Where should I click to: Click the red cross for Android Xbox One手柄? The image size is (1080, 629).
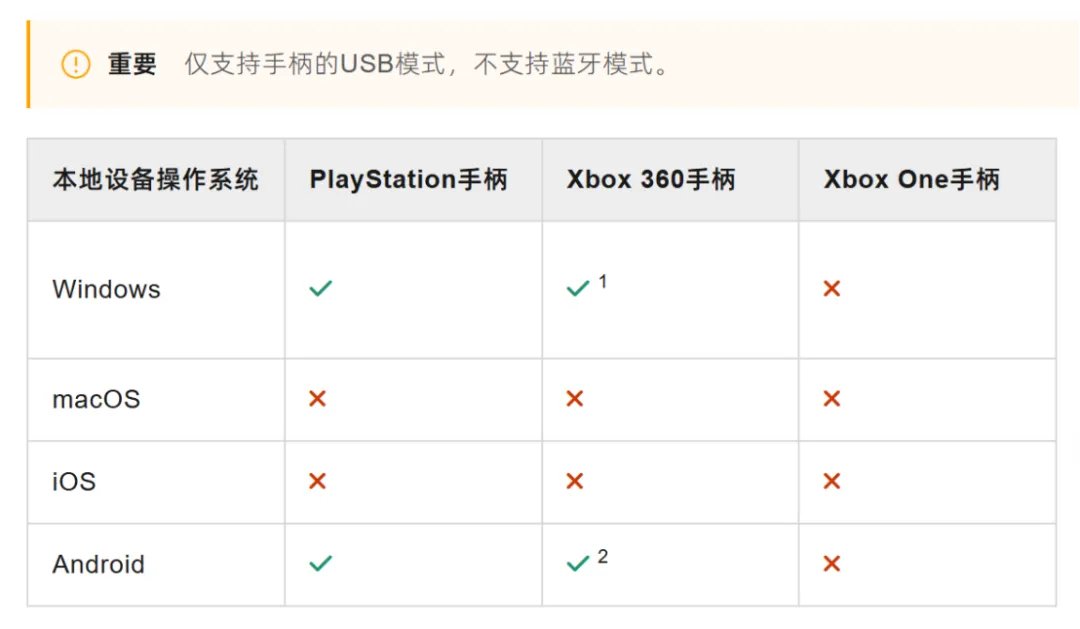coord(832,564)
